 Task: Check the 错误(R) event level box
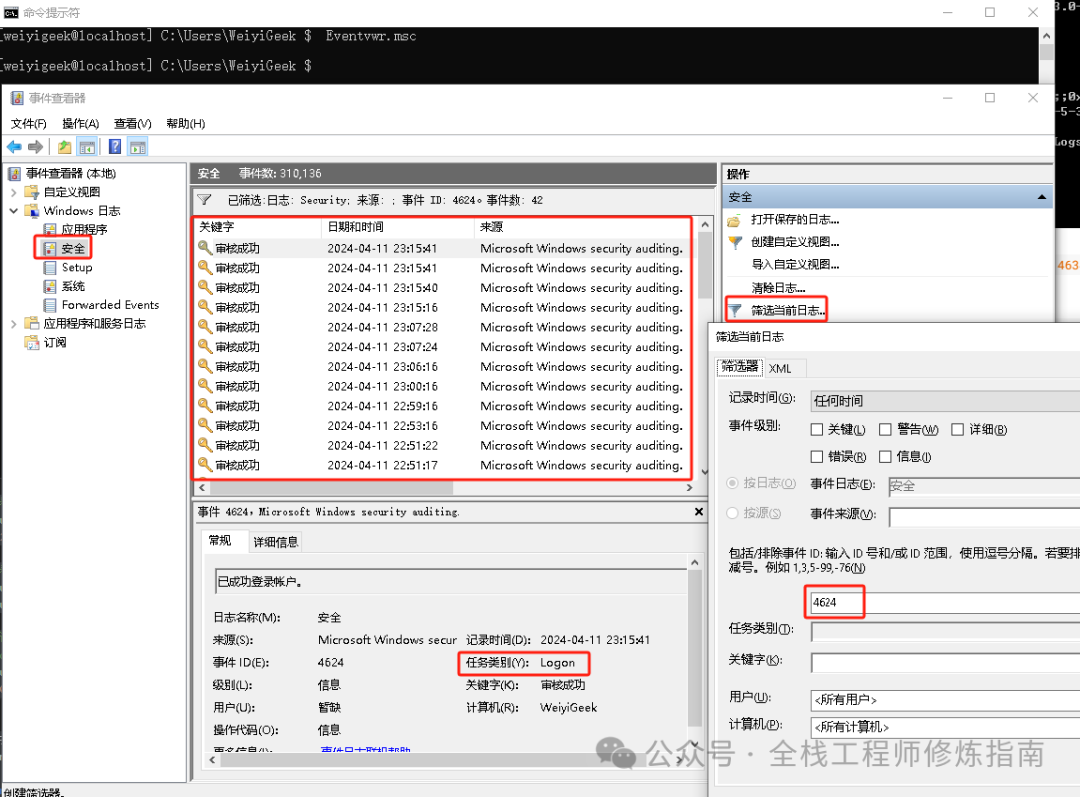point(817,457)
